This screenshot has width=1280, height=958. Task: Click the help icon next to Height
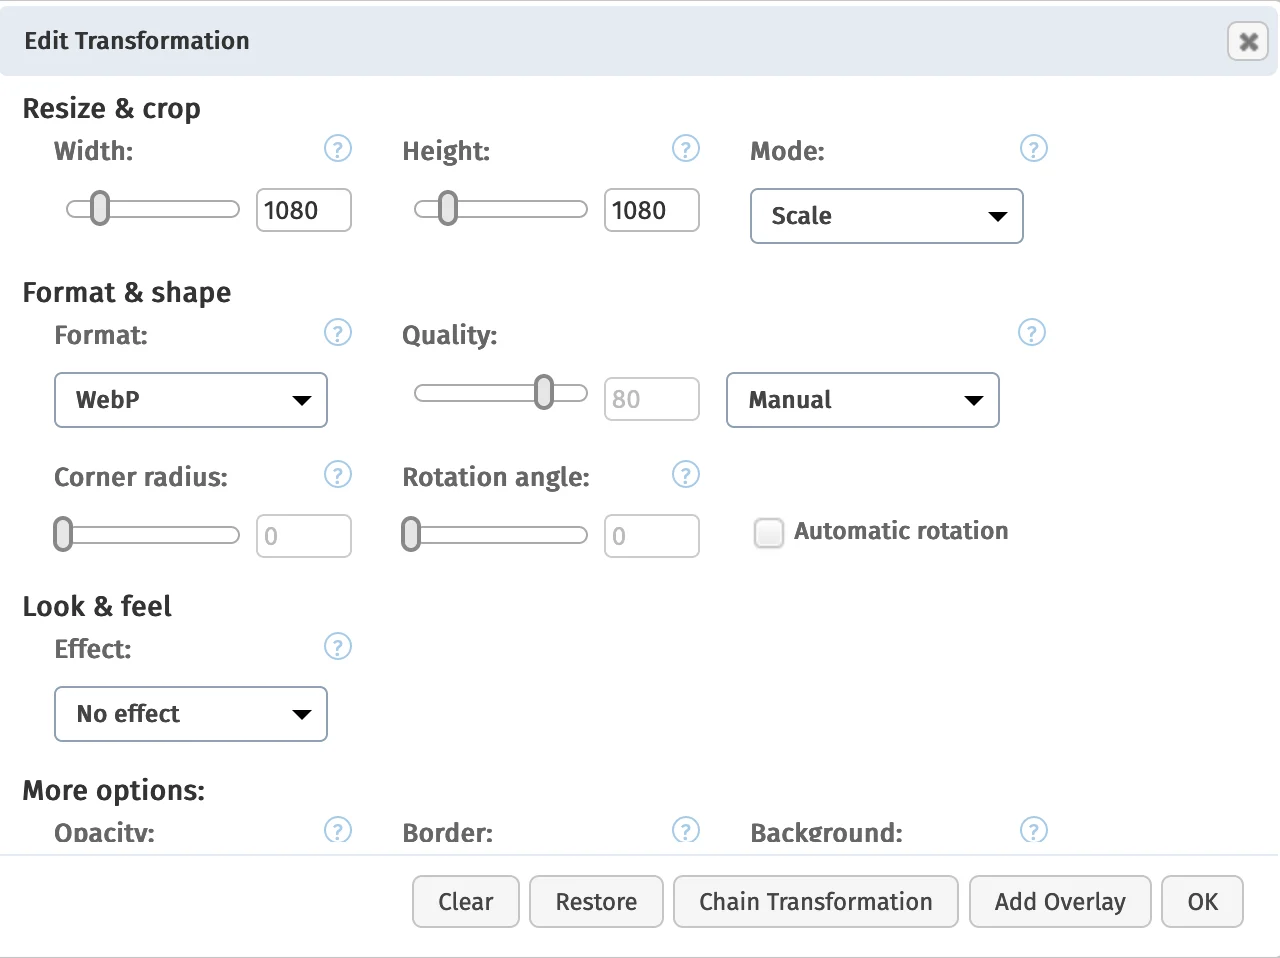click(685, 149)
